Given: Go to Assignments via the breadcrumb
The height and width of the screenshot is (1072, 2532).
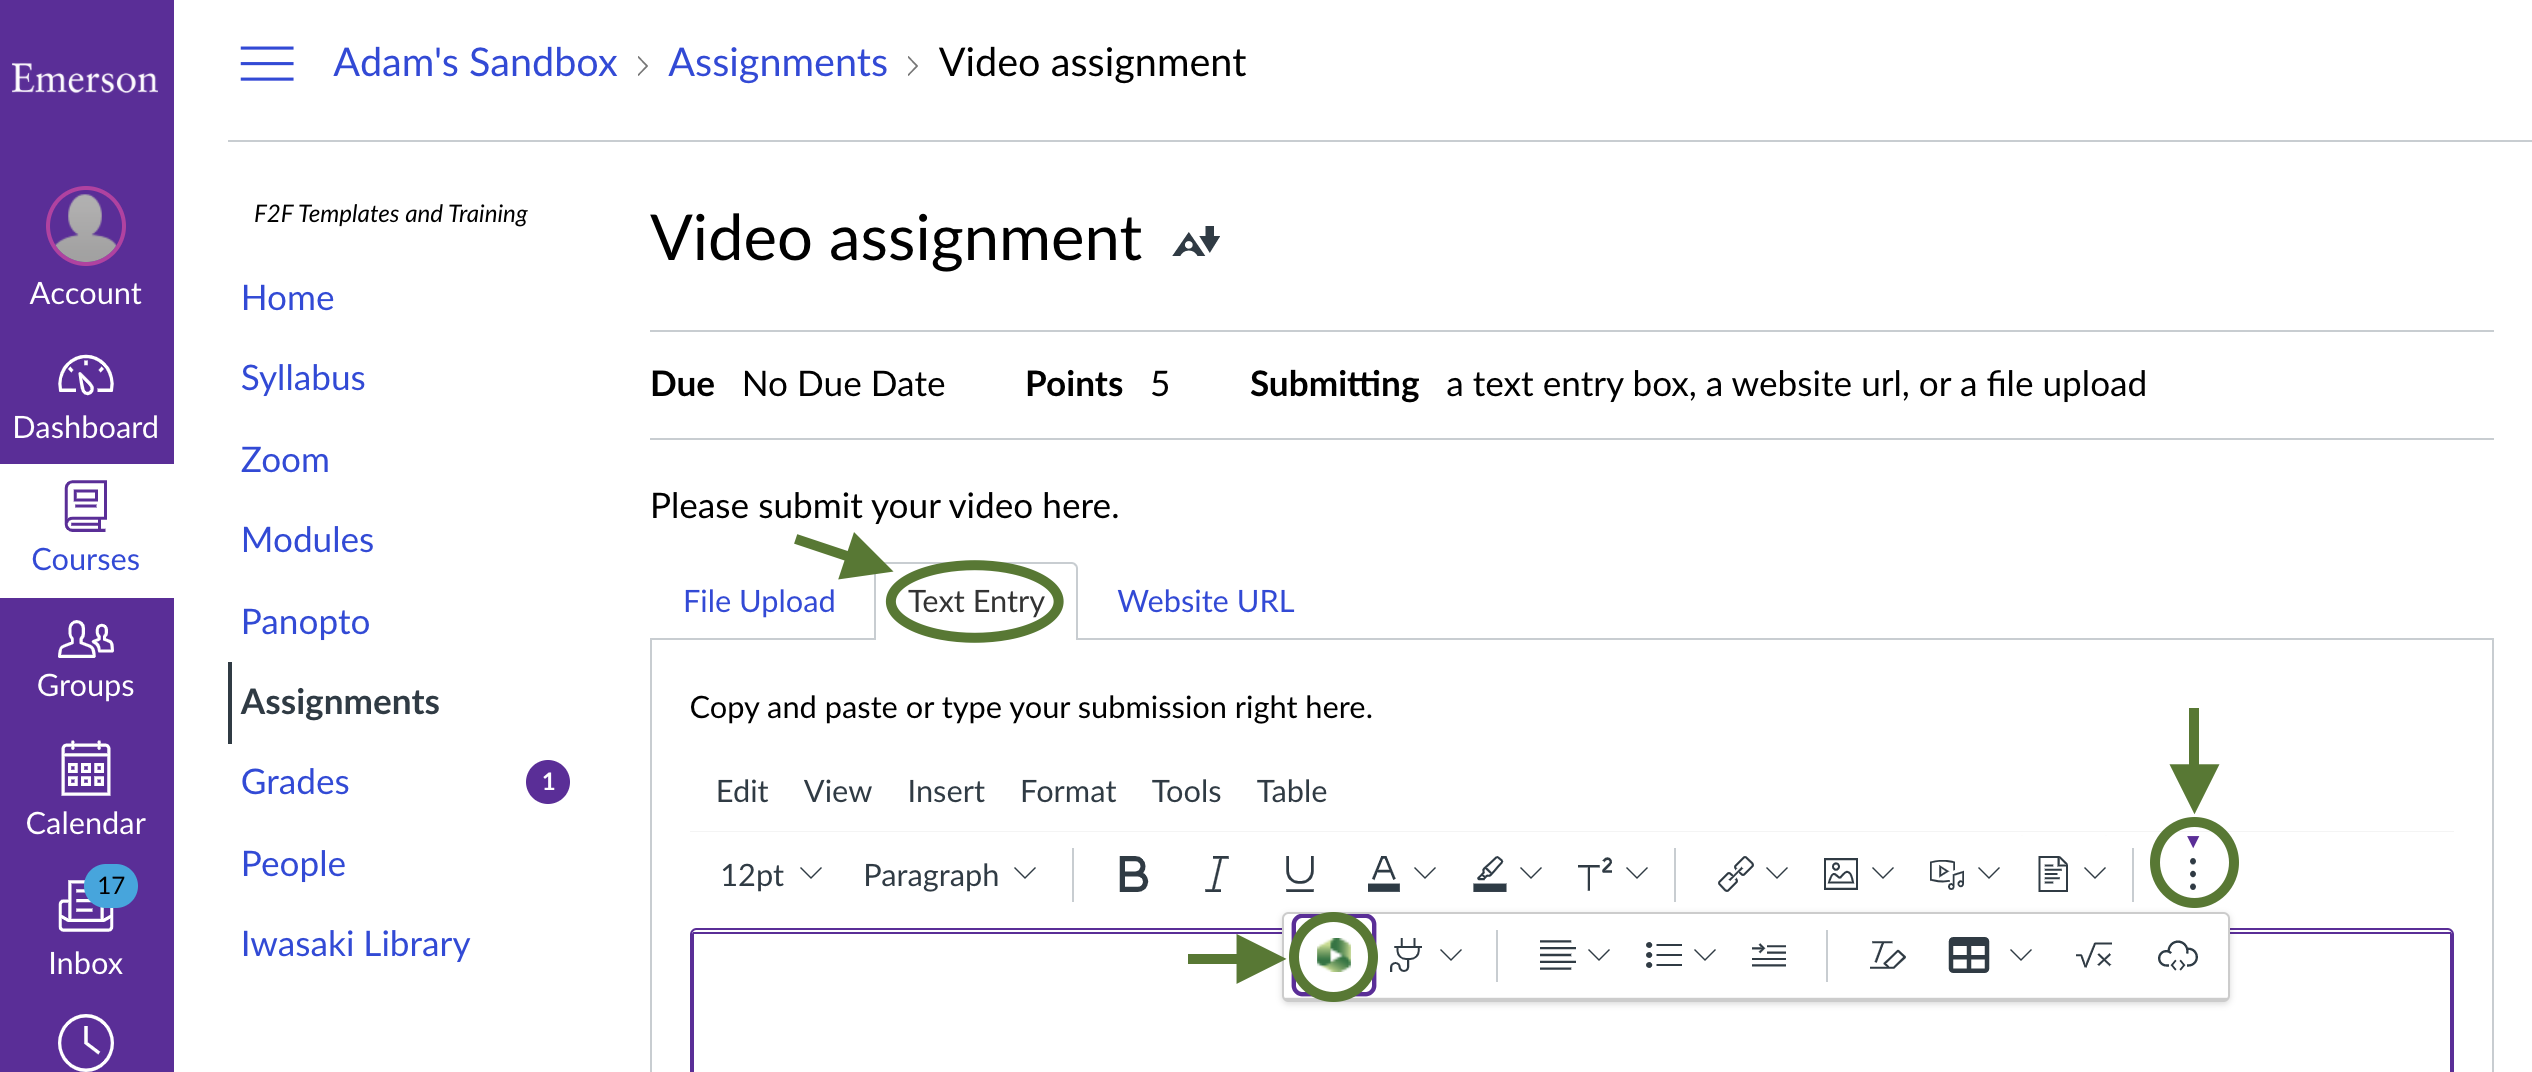Looking at the screenshot, I should coord(778,61).
